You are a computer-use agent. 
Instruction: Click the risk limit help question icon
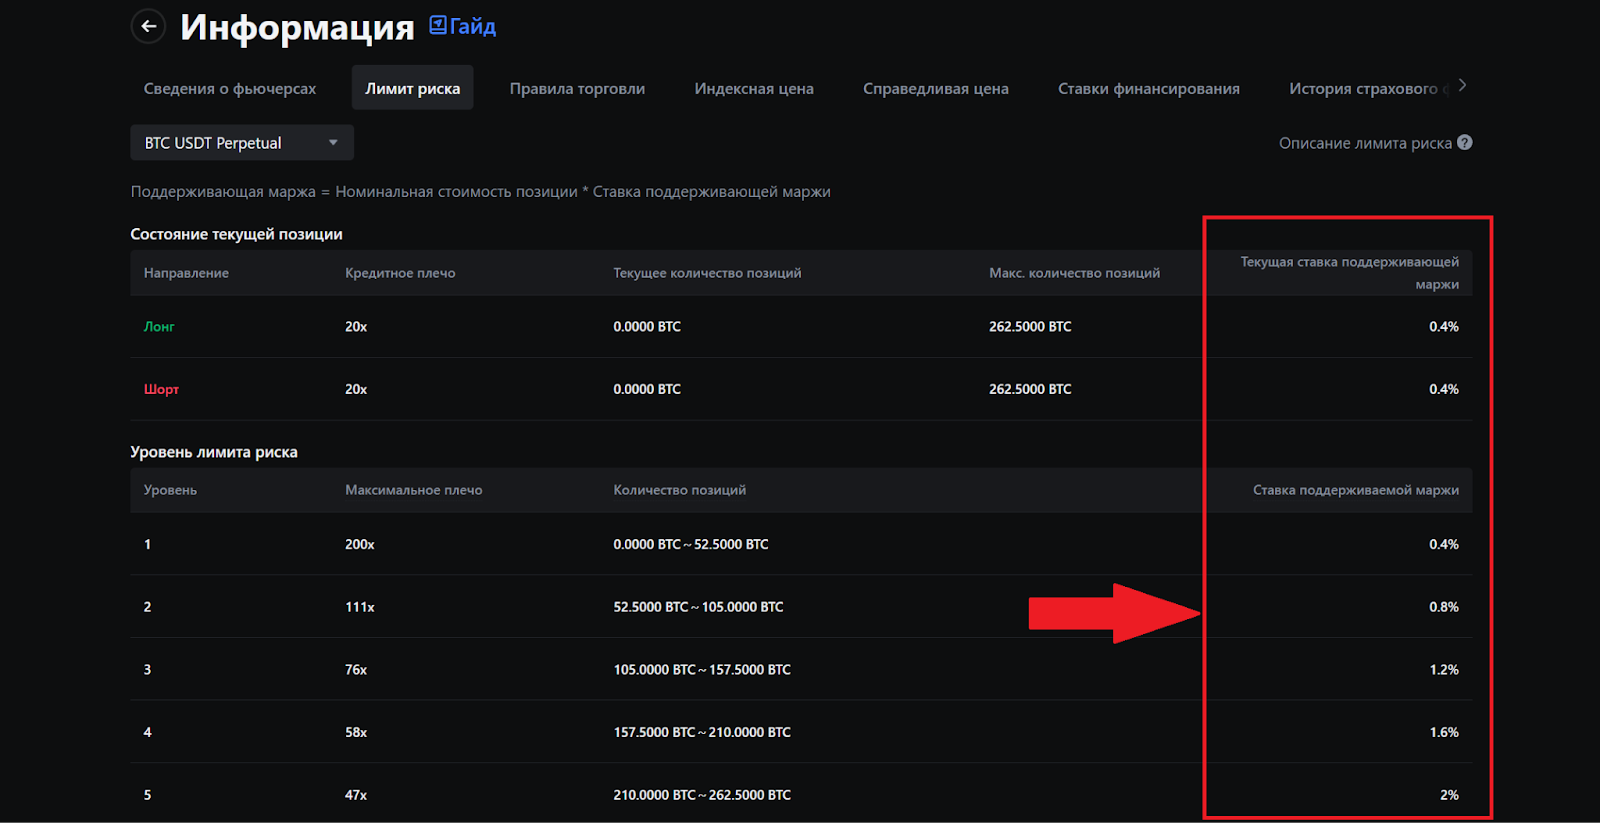point(1464,142)
